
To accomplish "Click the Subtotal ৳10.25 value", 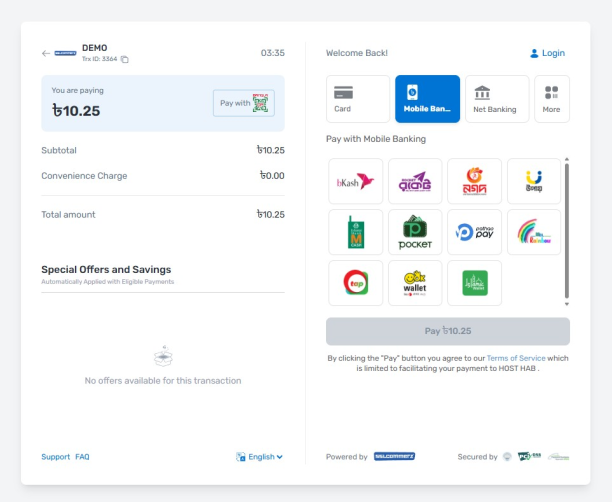I will point(270,150).
